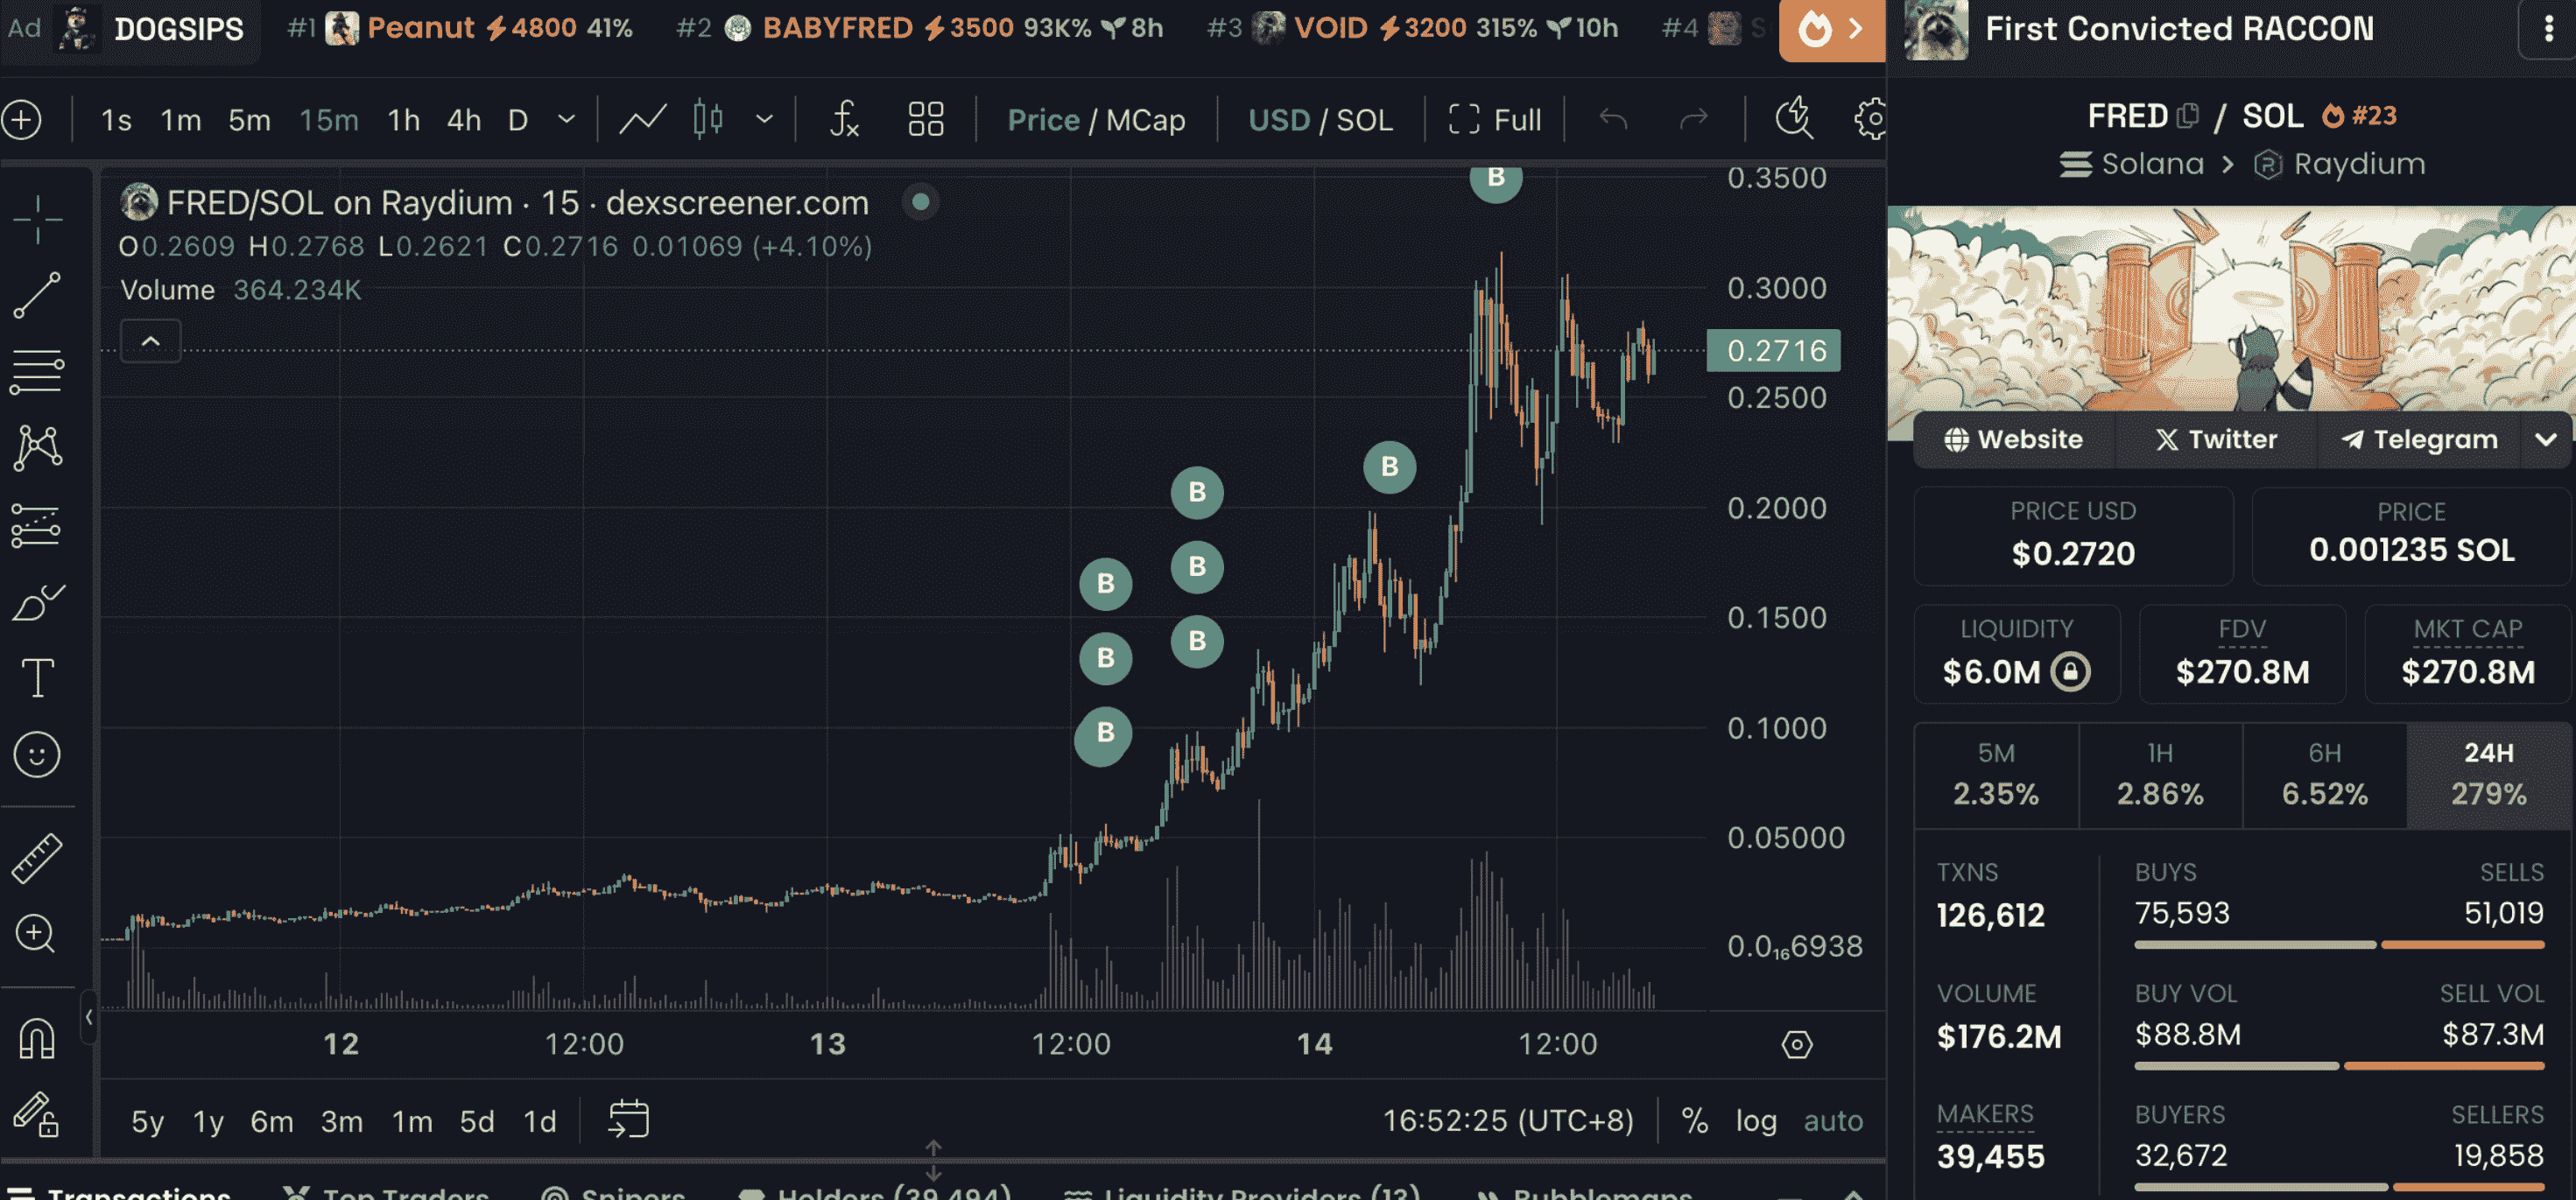Open the Peanut trending token
The height and width of the screenshot is (1200, 2576).
(460, 28)
